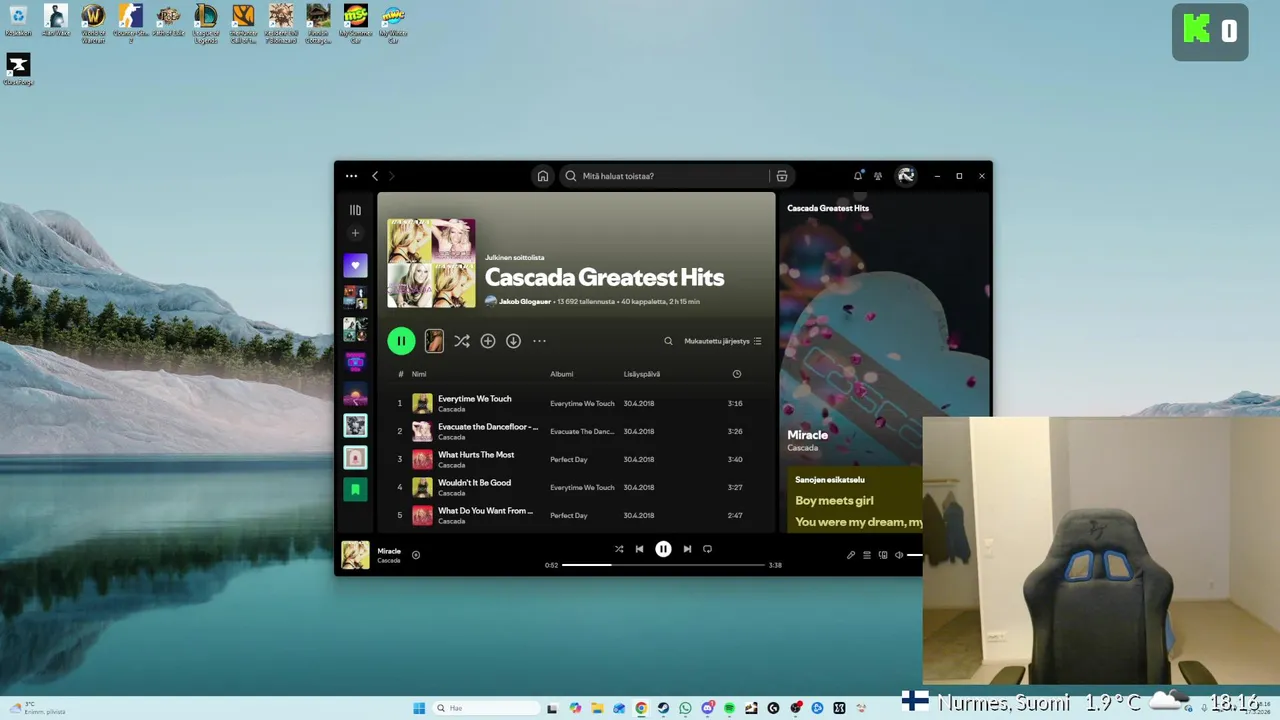The height and width of the screenshot is (720, 1280).
Task: Open the notifications bell
Action: 858,176
